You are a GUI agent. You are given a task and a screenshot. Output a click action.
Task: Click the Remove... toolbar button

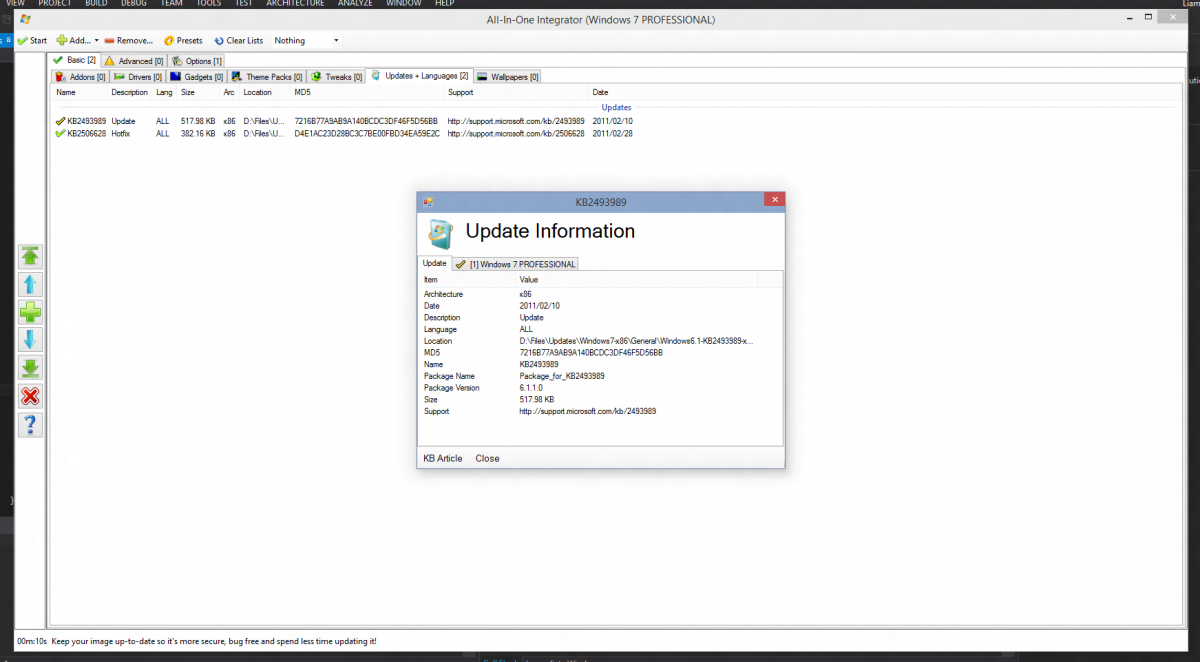[x=128, y=41]
